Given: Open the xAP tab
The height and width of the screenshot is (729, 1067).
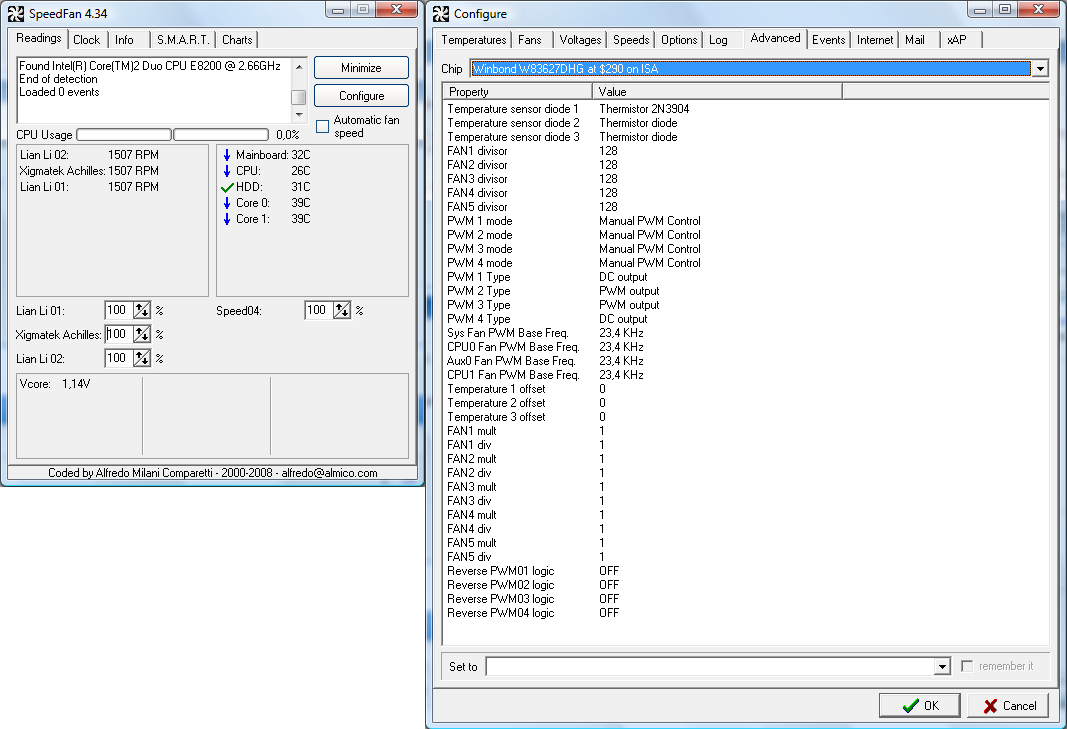Looking at the screenshot, I should point(956,40).
